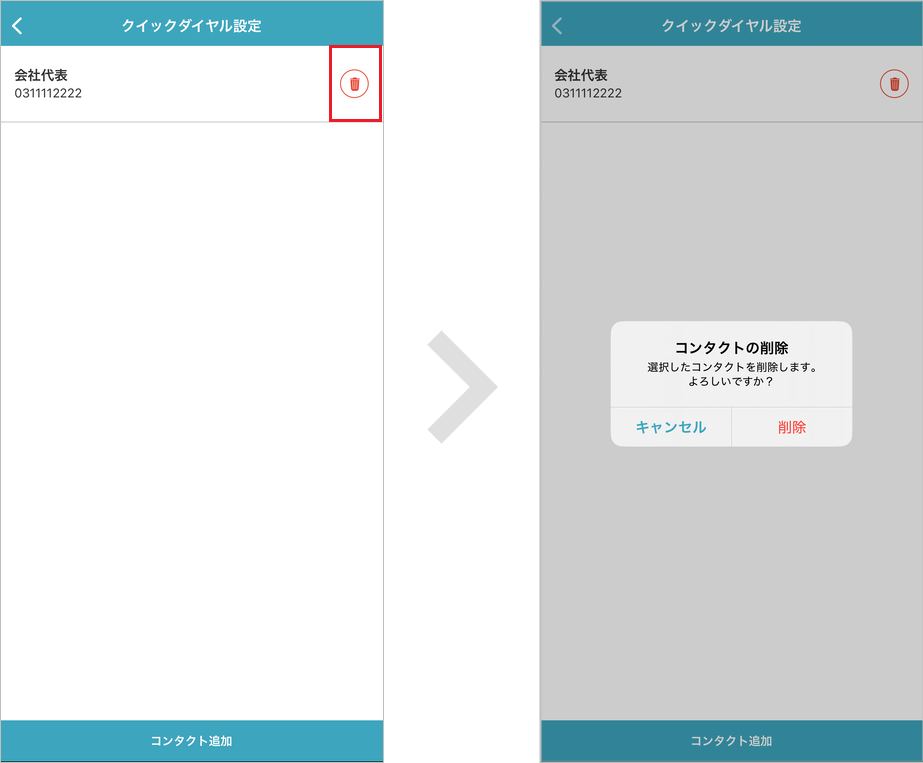Click クイックダイヤル設定 title on right screen
Image resolution: width=923 pixels, height=763 pixels.
(x=731, y=26)
